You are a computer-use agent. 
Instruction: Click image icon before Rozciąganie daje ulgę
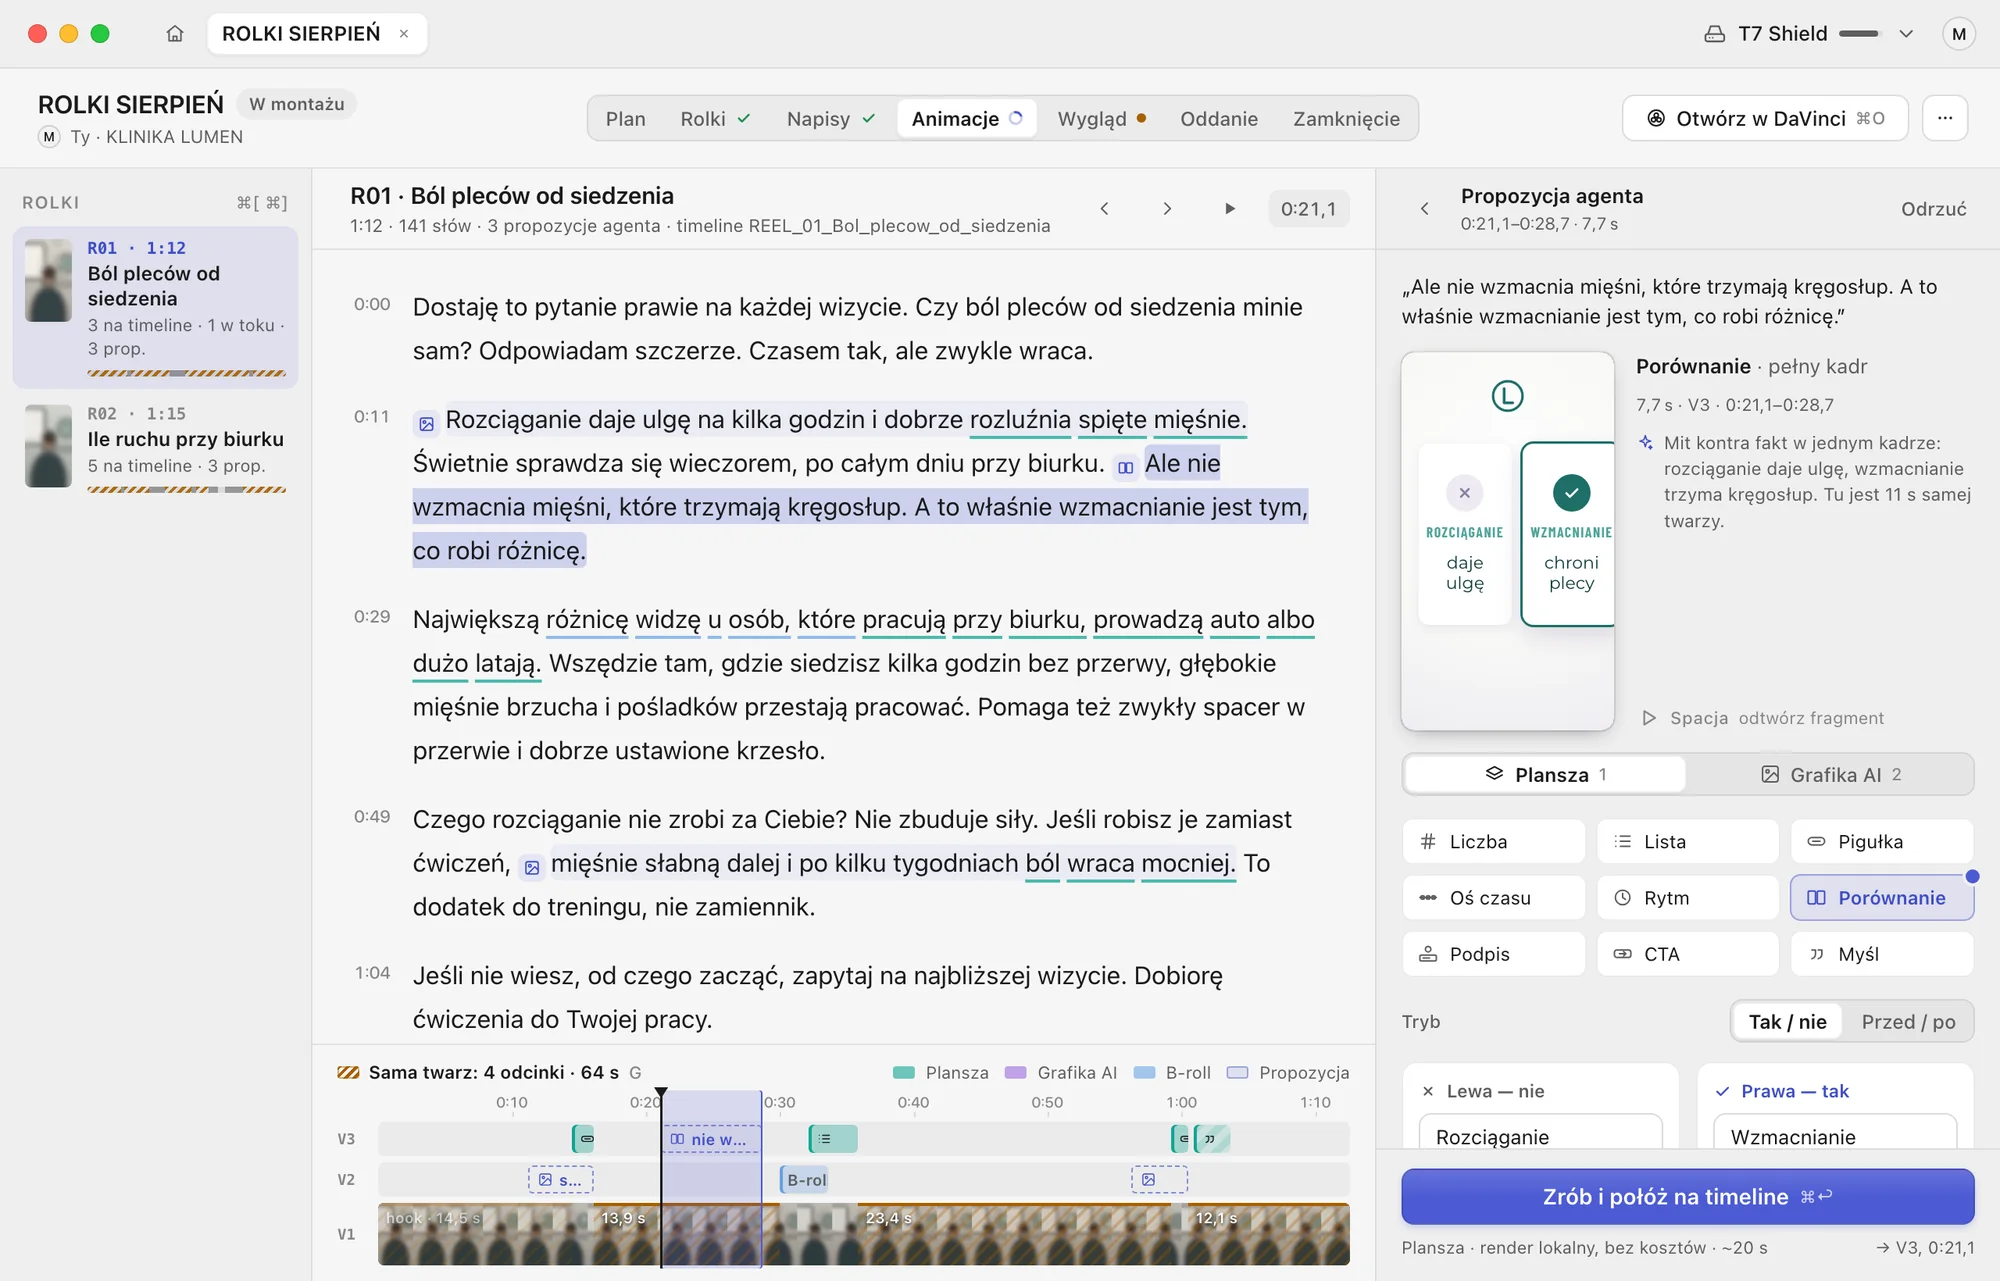[427, 424]
